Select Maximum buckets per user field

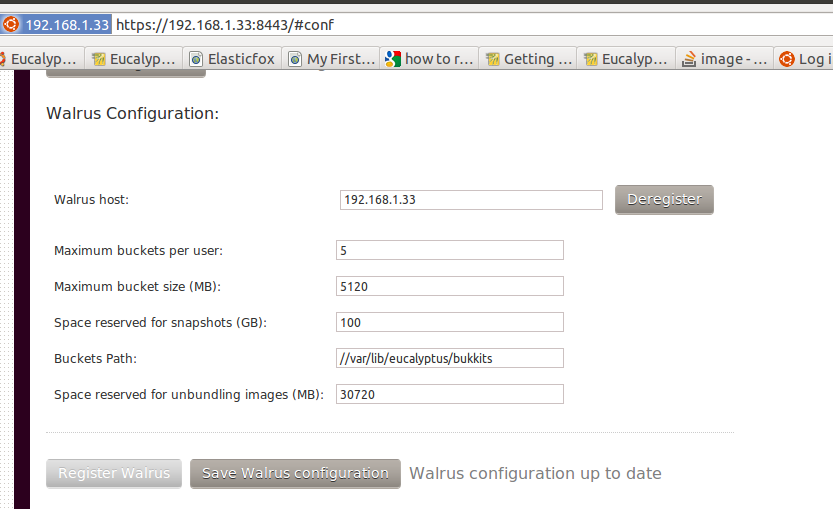(449, 250)
